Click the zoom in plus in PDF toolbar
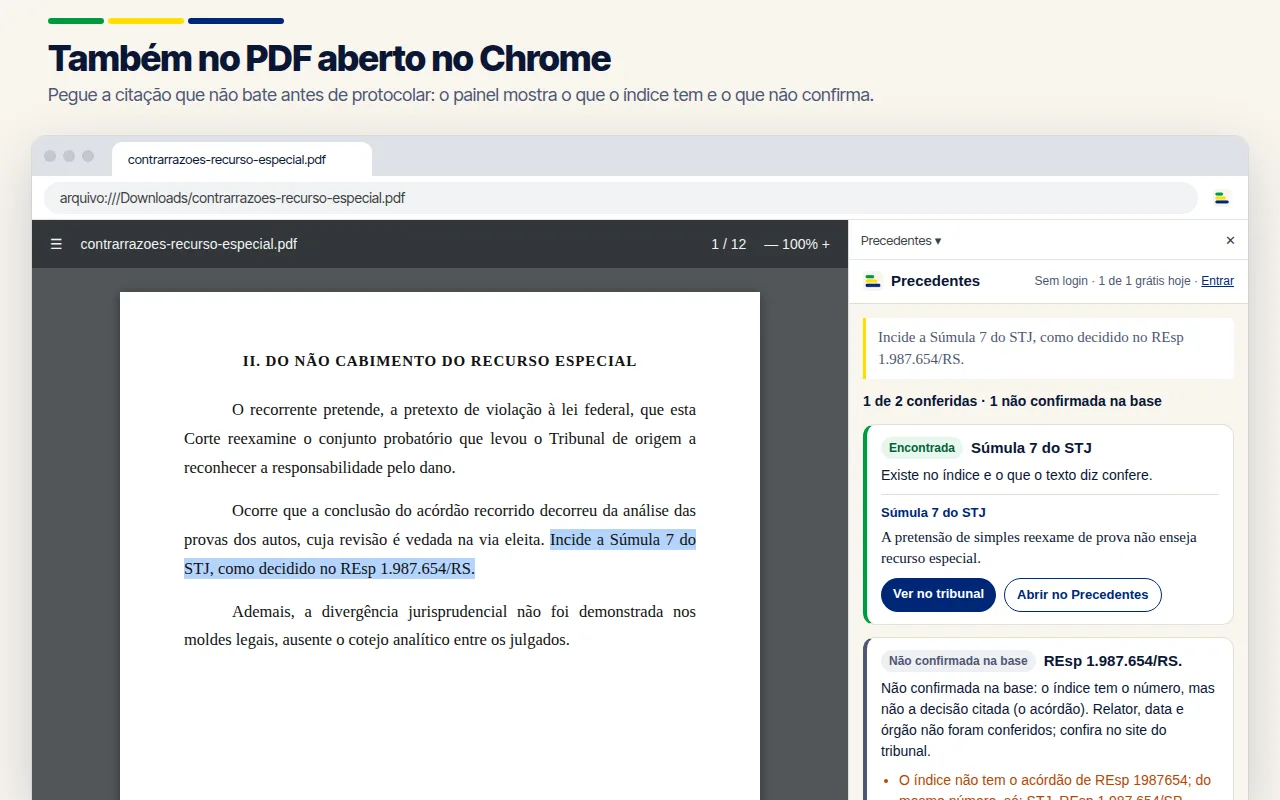The height and width of the screenshot is (800, 1280). [825, 244]
